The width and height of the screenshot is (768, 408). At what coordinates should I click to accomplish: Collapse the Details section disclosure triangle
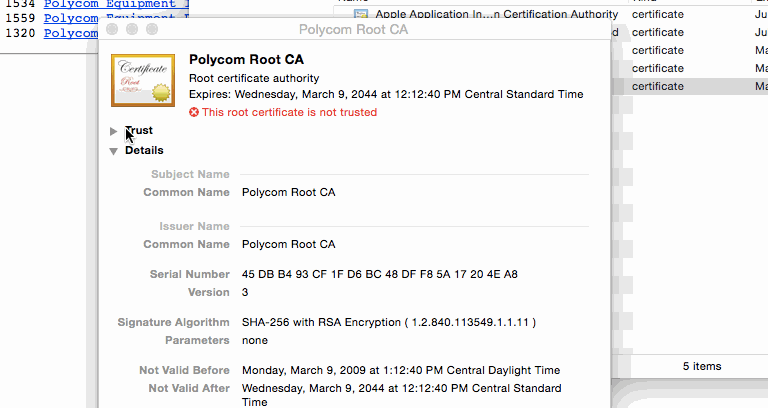114,151
